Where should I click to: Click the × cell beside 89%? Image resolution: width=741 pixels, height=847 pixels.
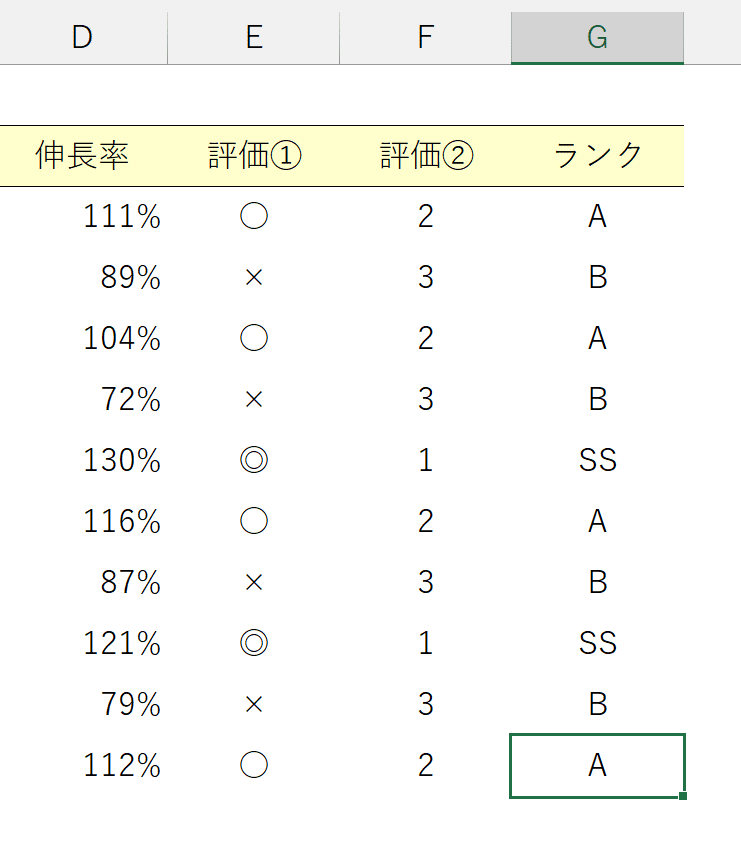[x=254, y=278]
